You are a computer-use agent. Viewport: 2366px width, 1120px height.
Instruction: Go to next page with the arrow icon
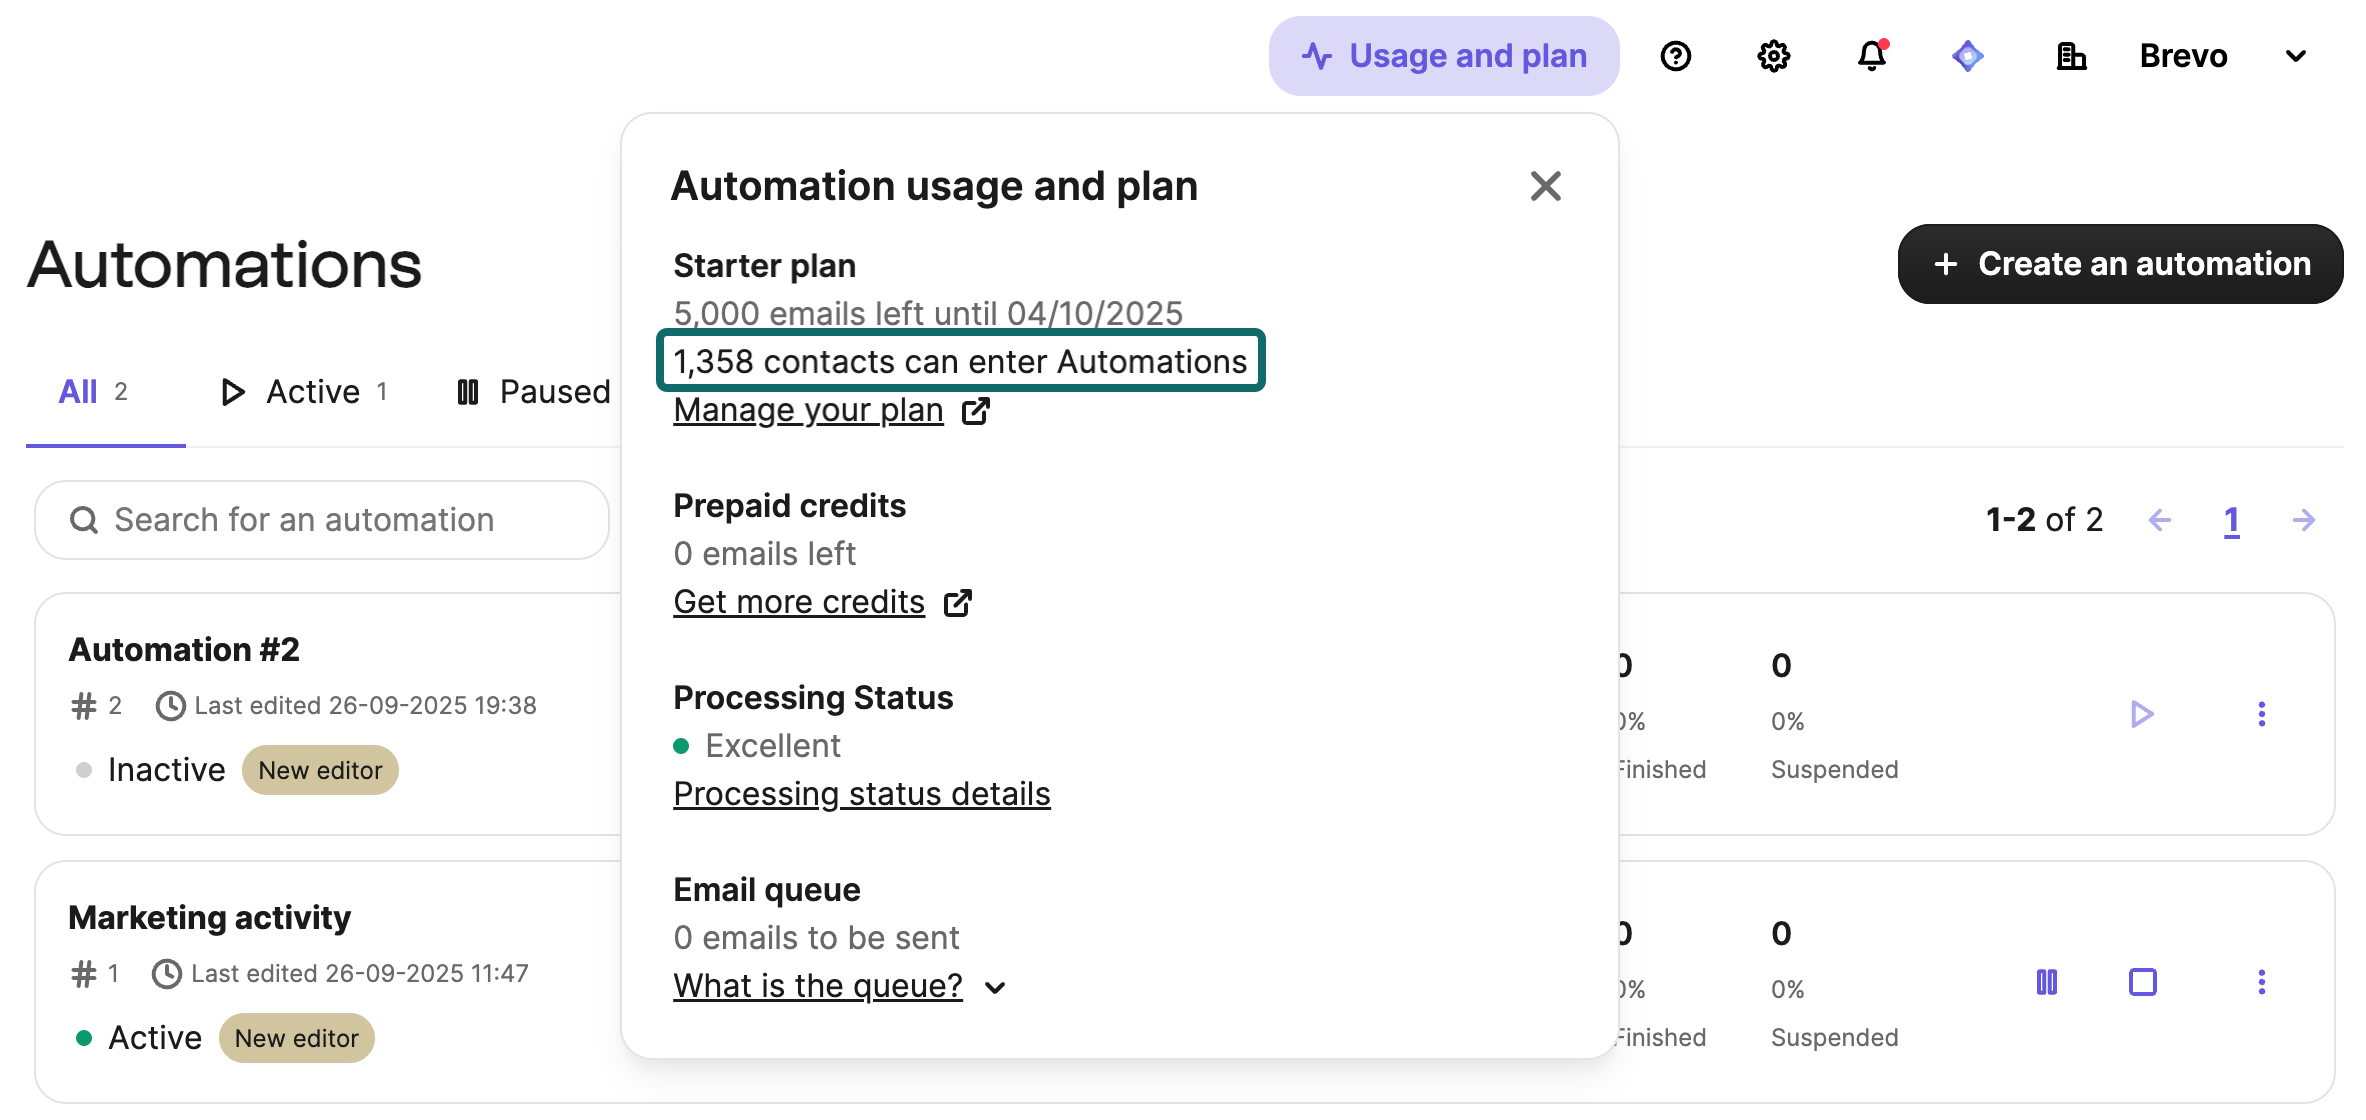click(x=2304, y=519)
